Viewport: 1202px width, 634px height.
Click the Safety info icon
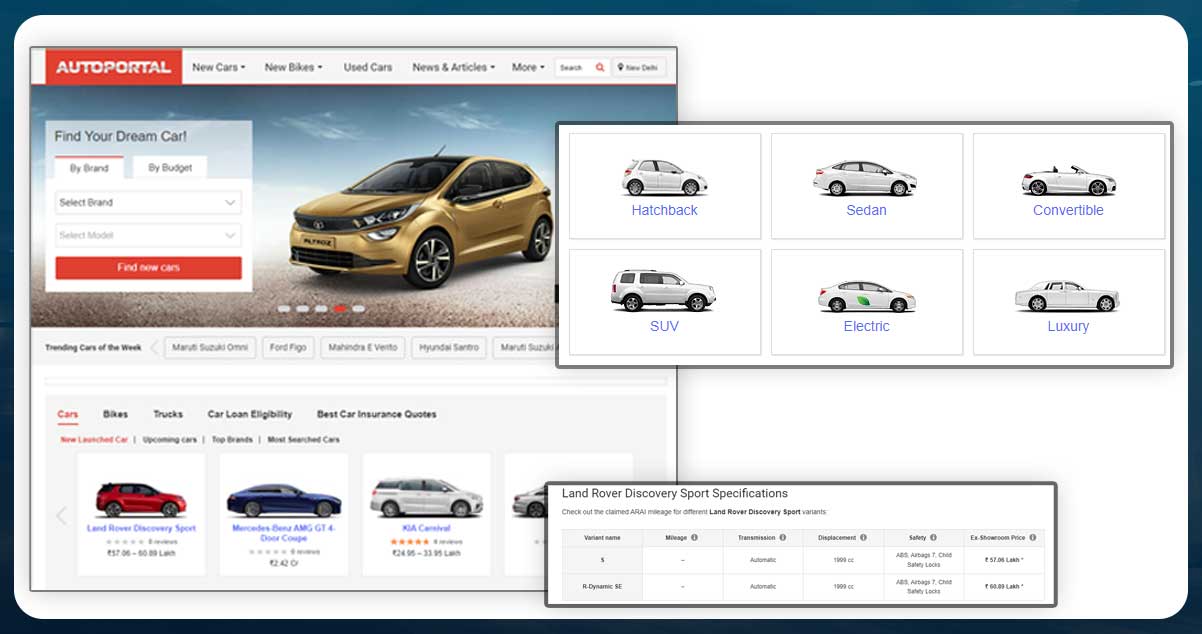click(x=933, y=537)
